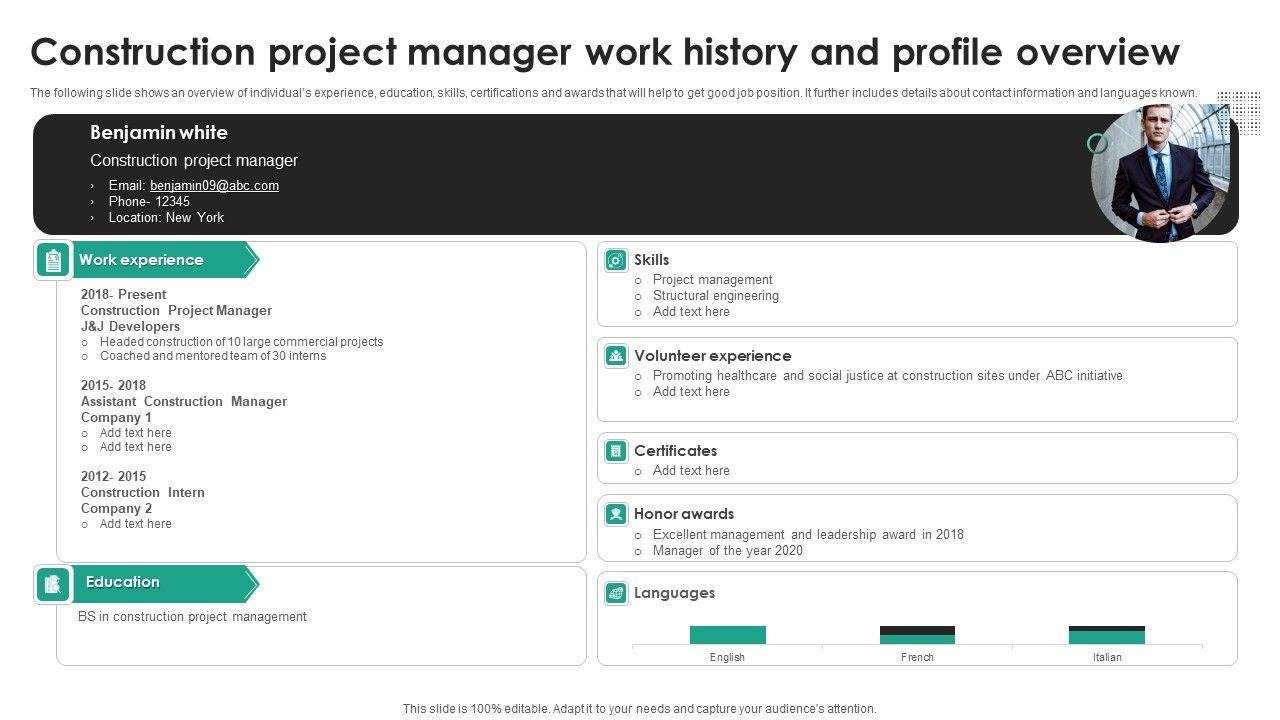Select the English language bar
The width and height of the screenshot is (1280, 720).
[727, 635]
